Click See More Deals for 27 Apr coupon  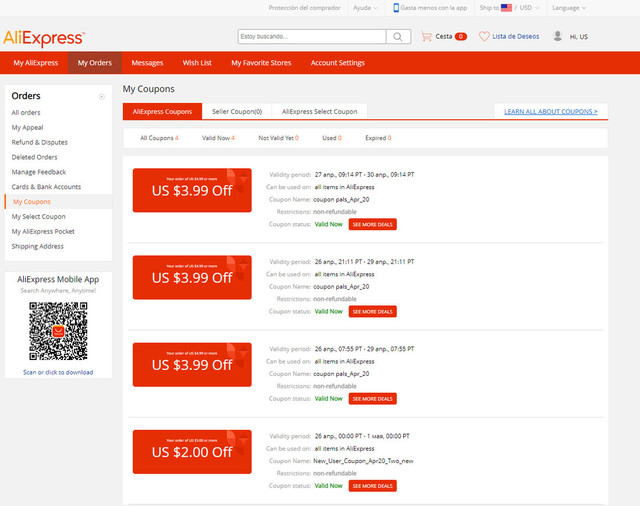tap(373, 224)
